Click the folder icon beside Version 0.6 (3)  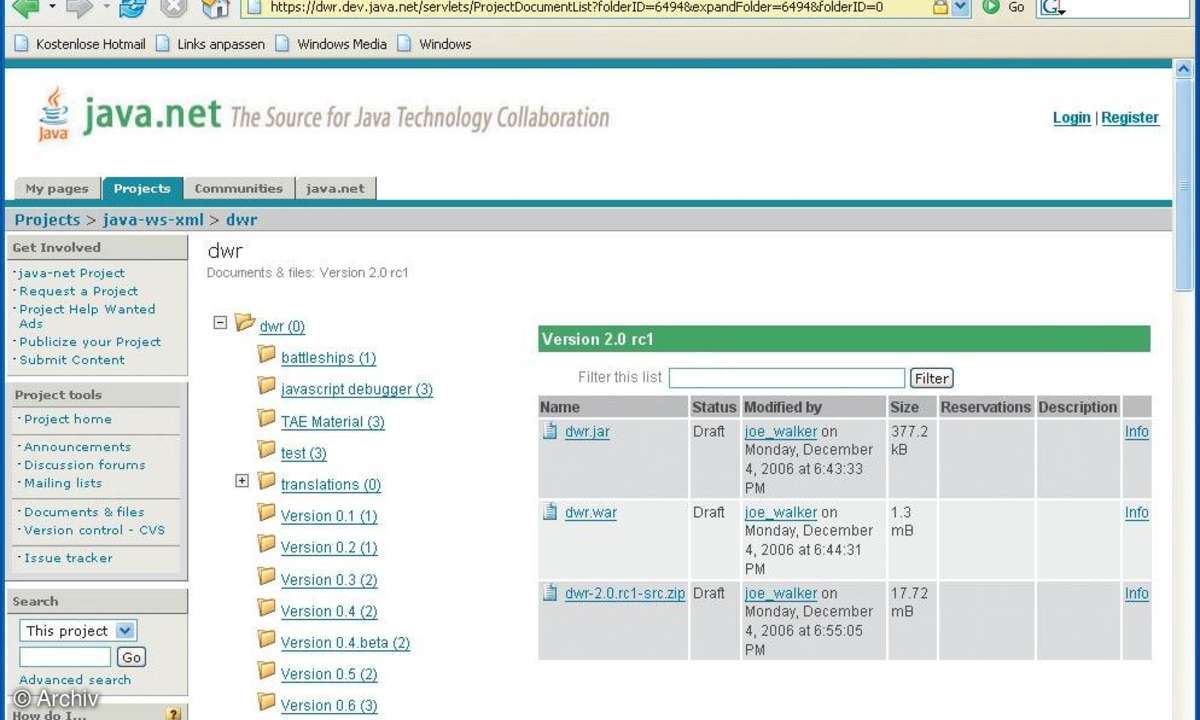266,701
